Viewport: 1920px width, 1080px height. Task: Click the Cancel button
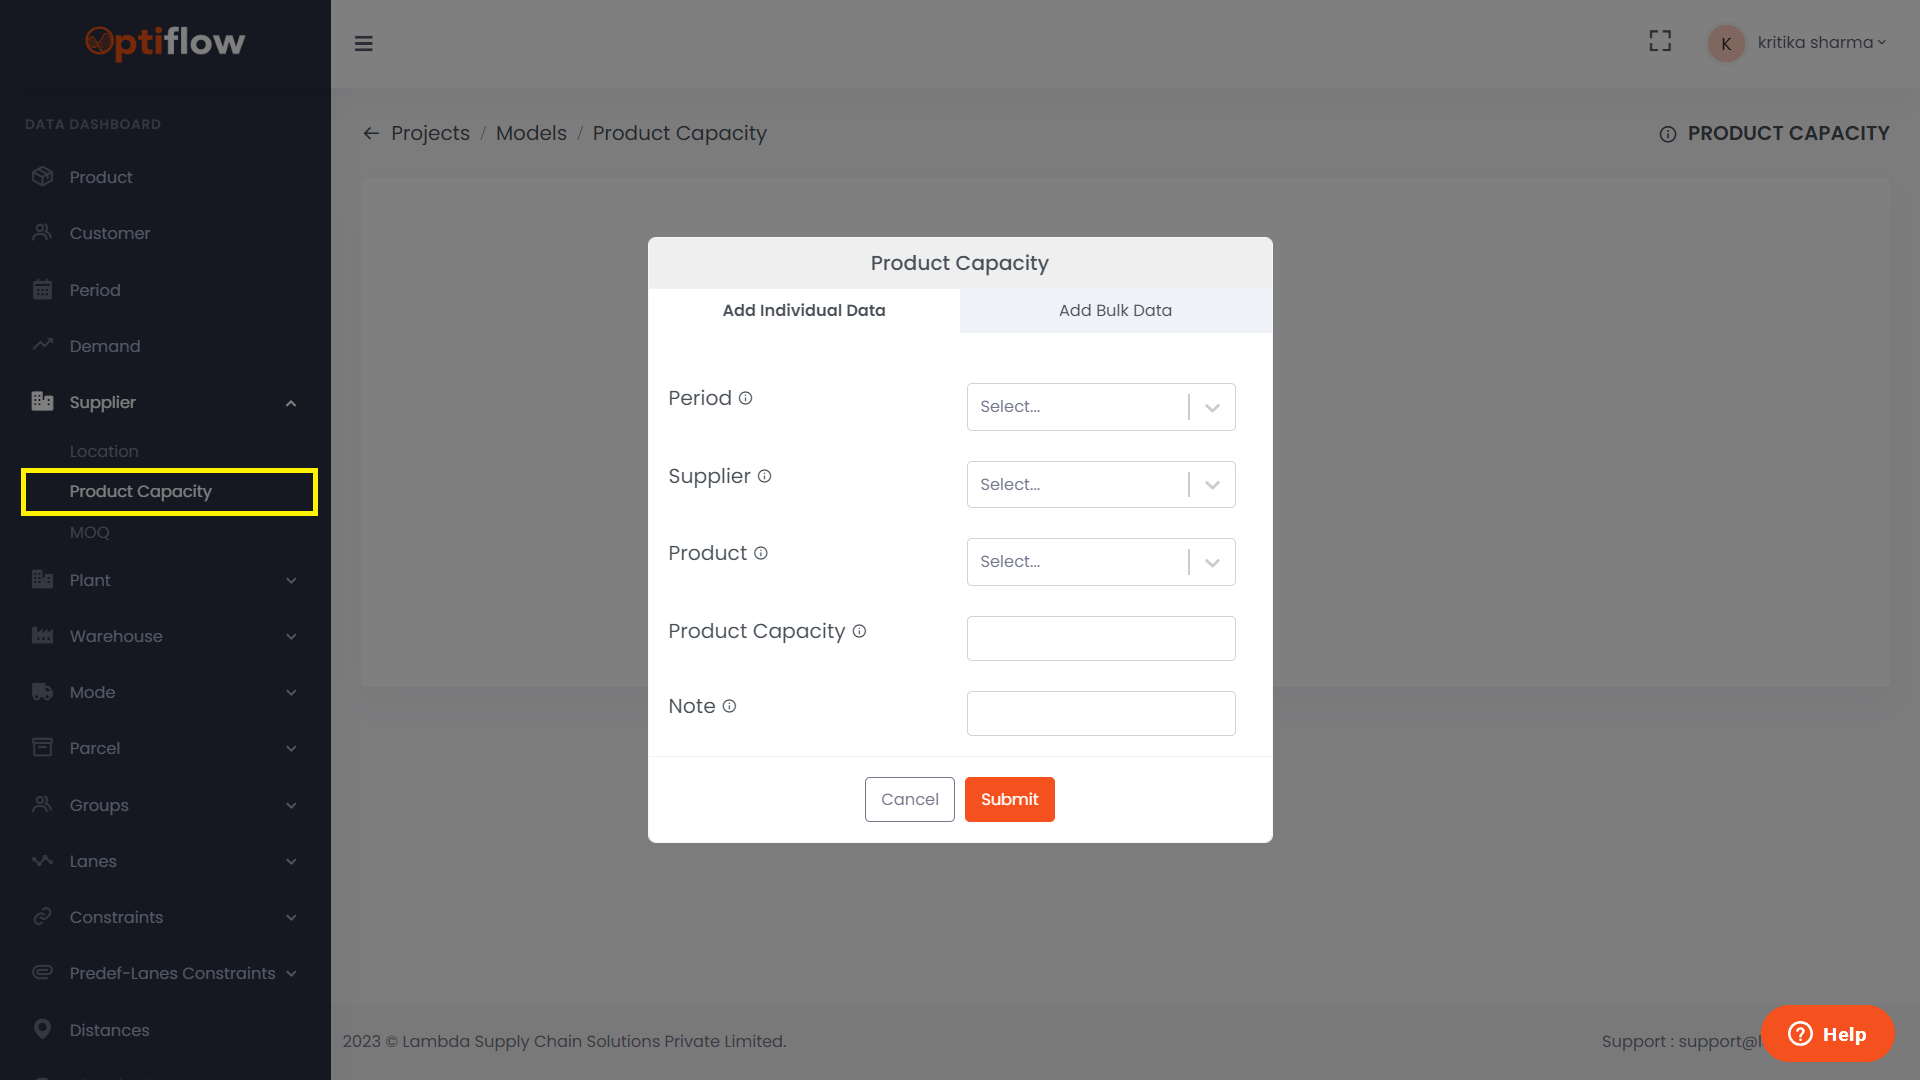pos(909,799)
